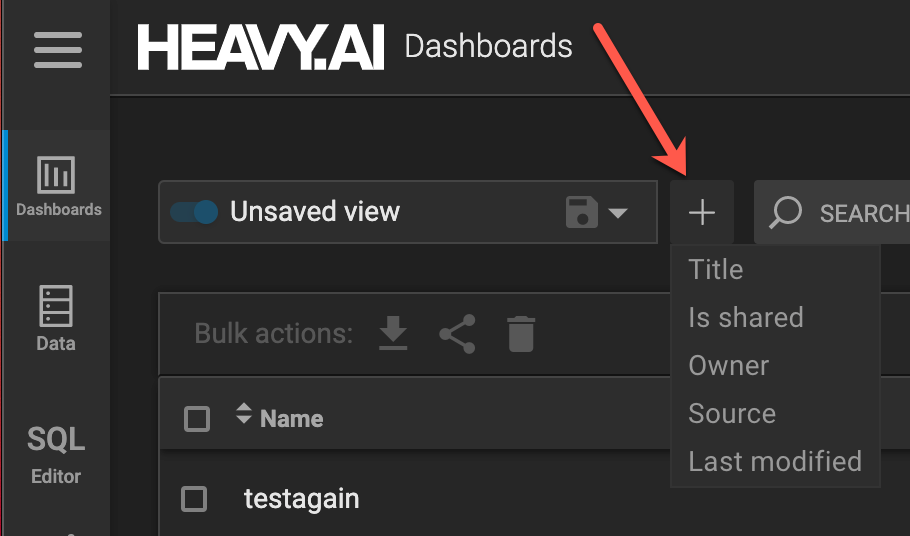Open the hamburger main menu
Image resolution: width=910 pixels, height=536 pixels.
[x=58, y=49]
